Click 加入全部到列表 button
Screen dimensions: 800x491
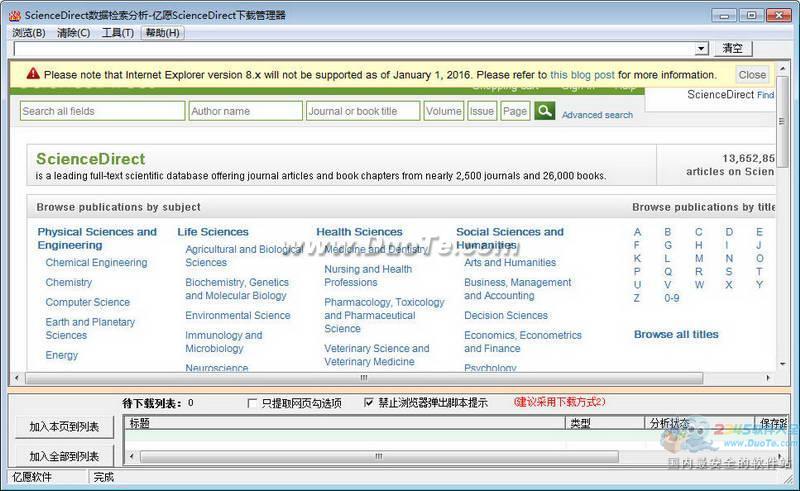point(64,456)
